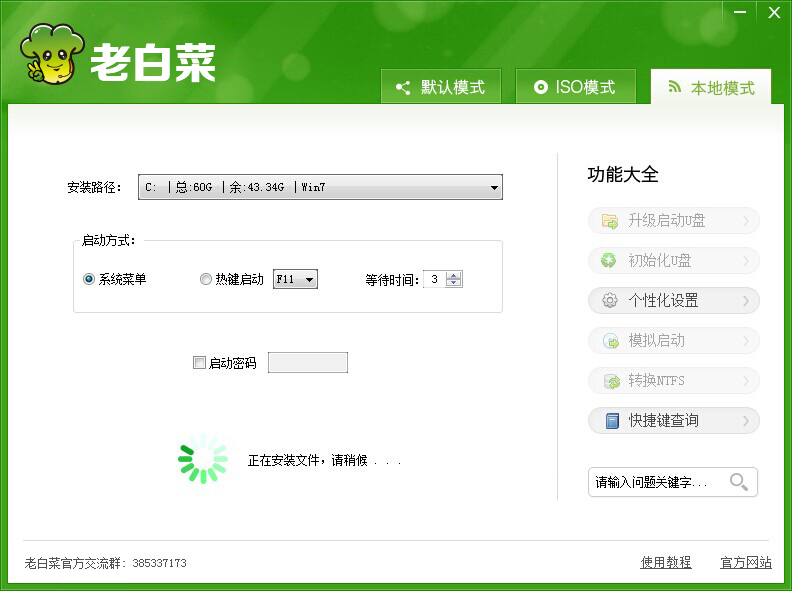Viewport: 792px width, 591px height.
Task: Decrease 等待时间 with down arrow
Action: coord(454,283)
